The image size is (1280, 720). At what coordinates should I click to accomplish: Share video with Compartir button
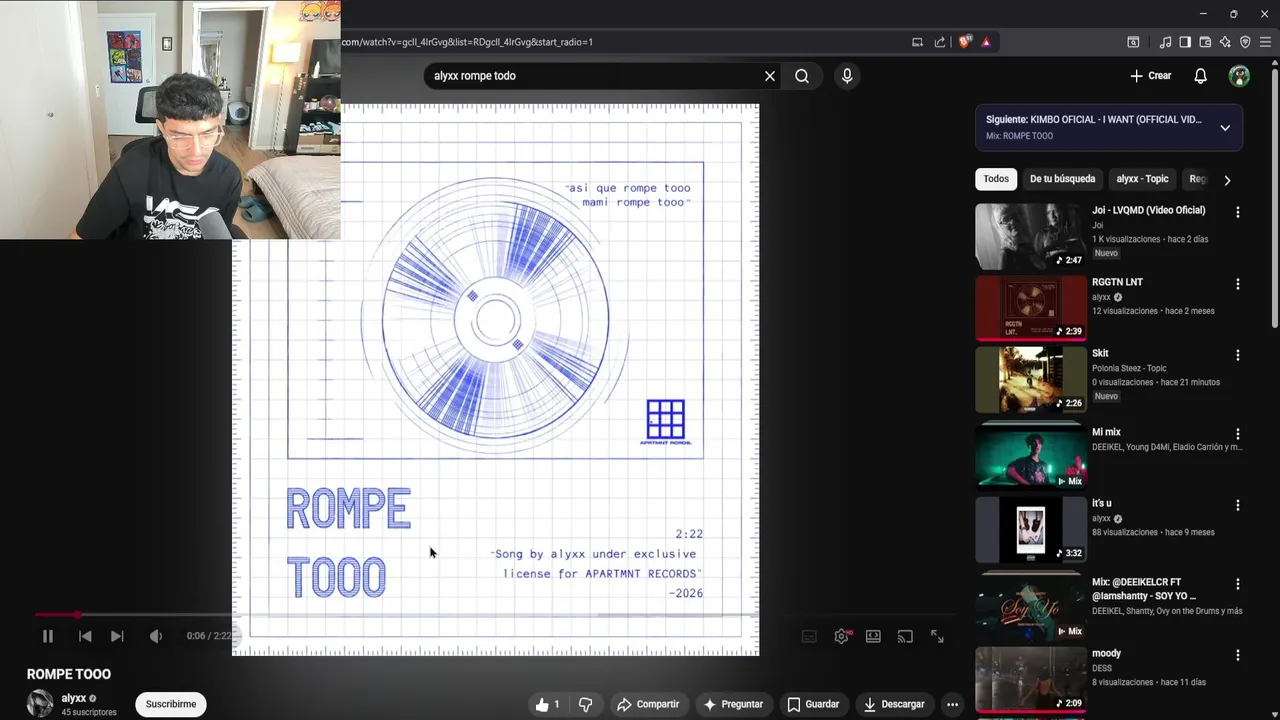648,704
